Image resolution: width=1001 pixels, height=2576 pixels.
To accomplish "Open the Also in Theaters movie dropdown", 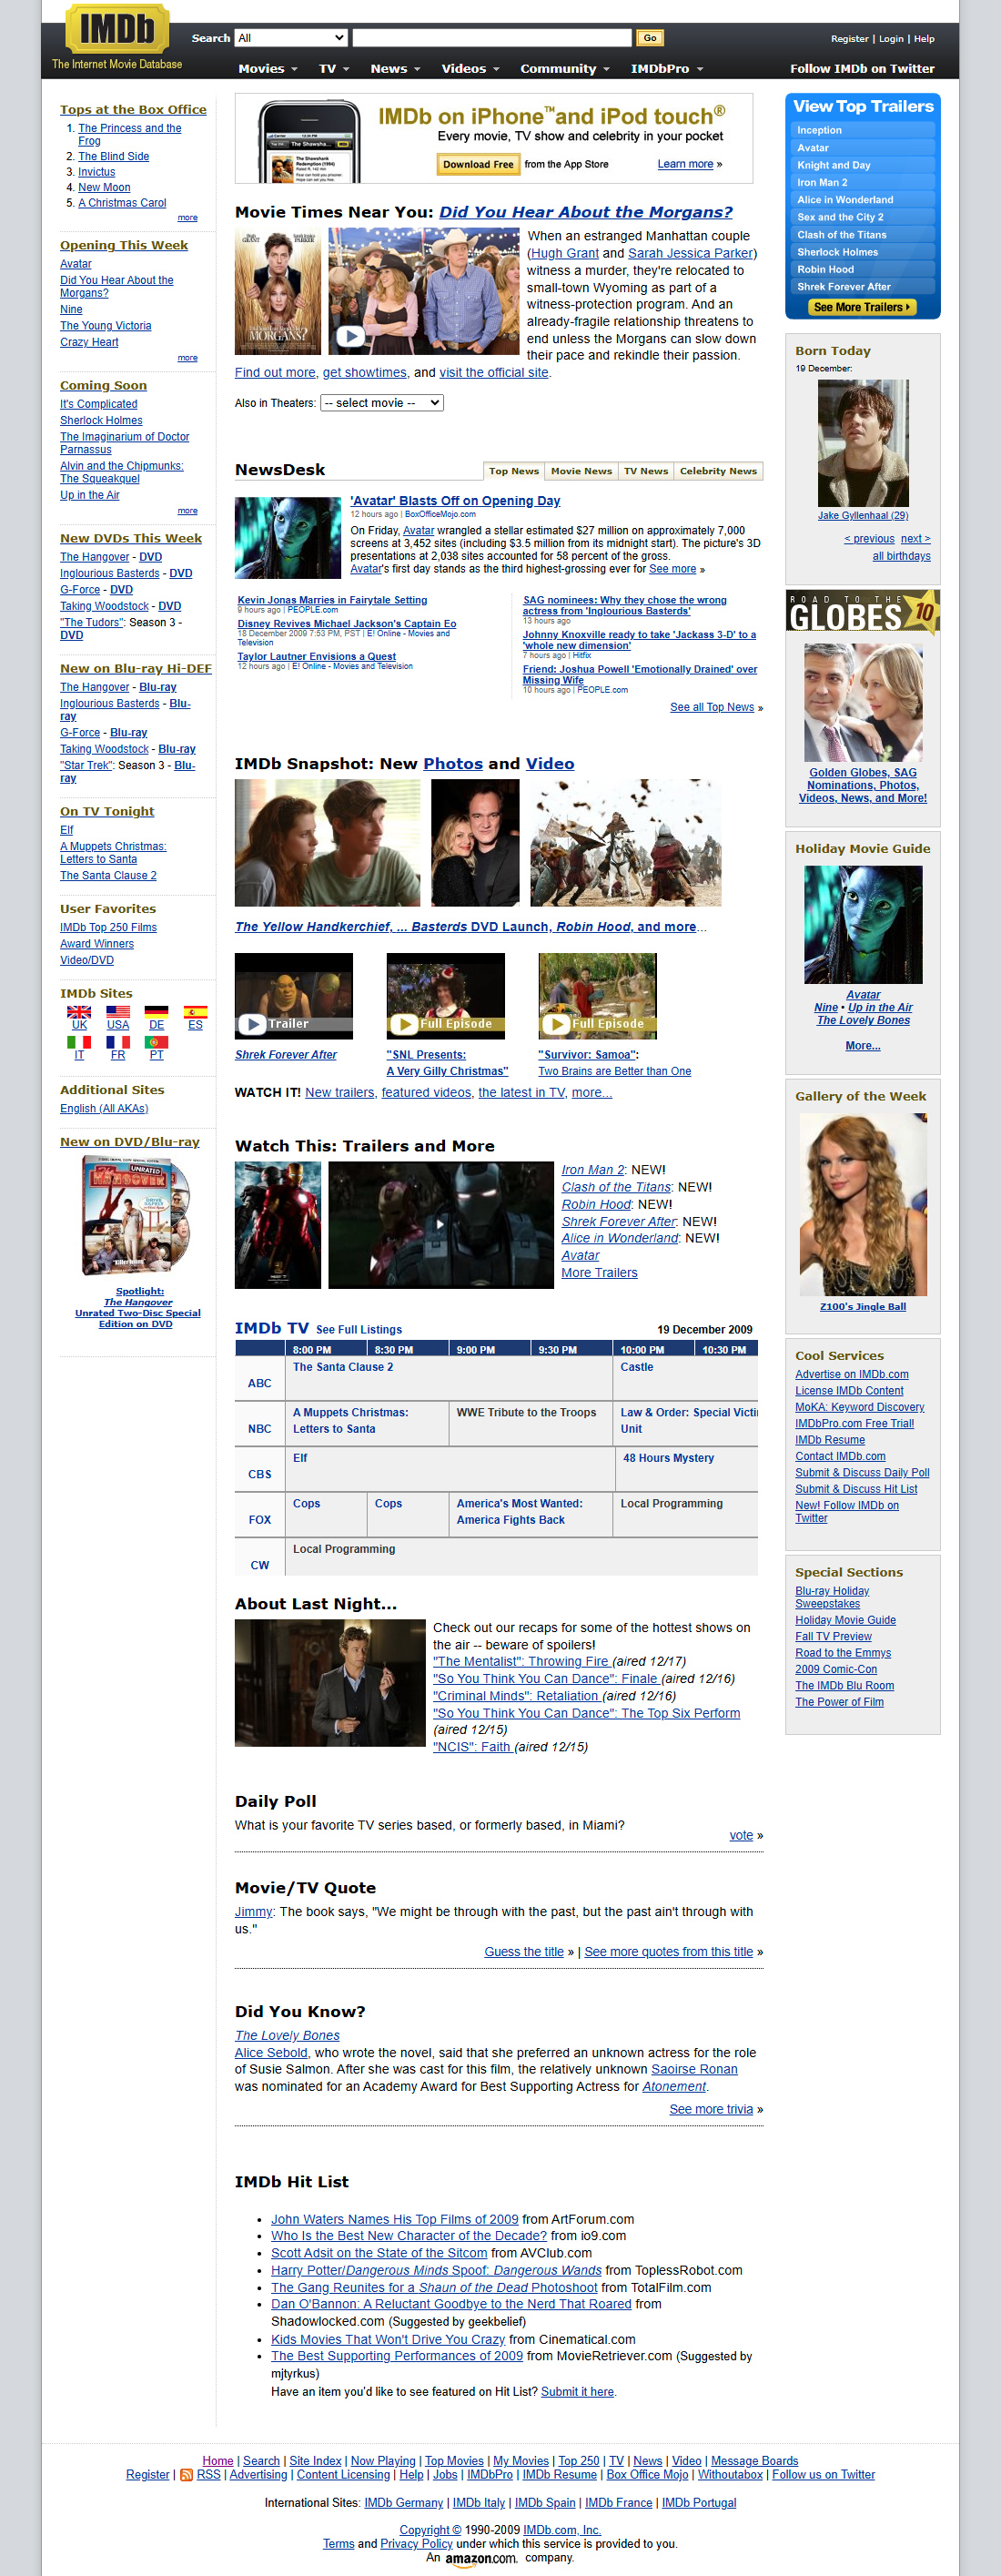I will 381,403.
